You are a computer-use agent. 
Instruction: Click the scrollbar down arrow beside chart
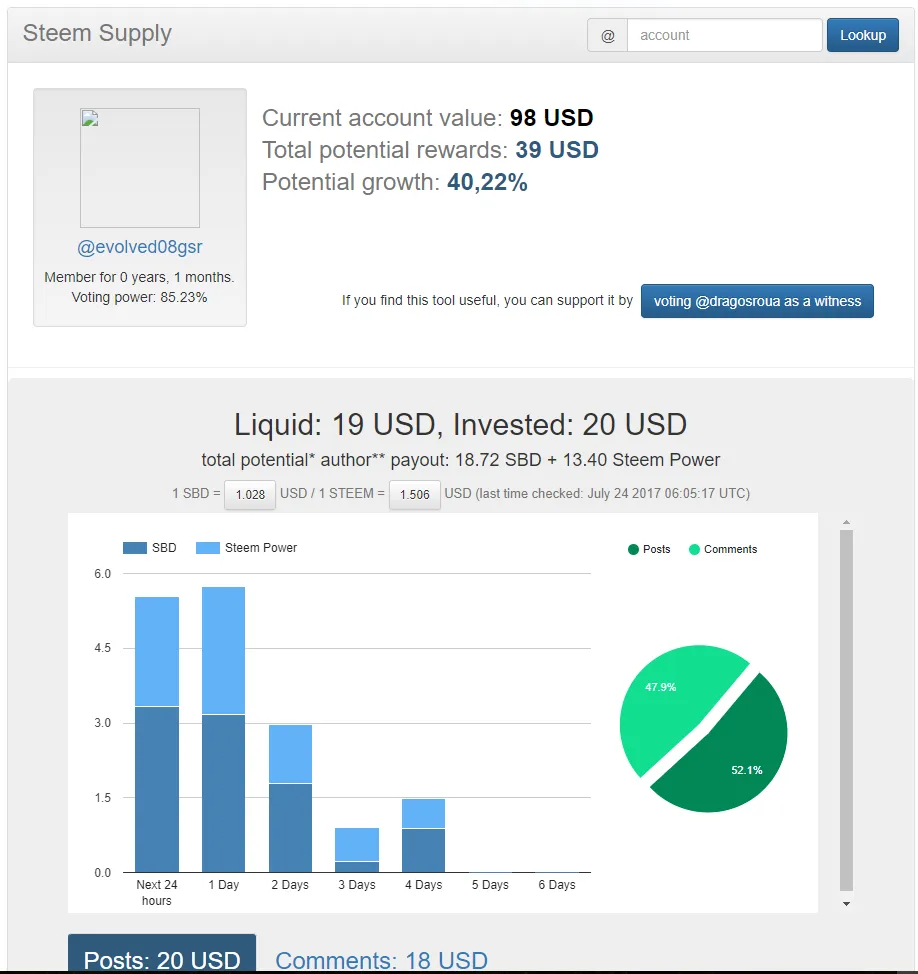point(846,904)
